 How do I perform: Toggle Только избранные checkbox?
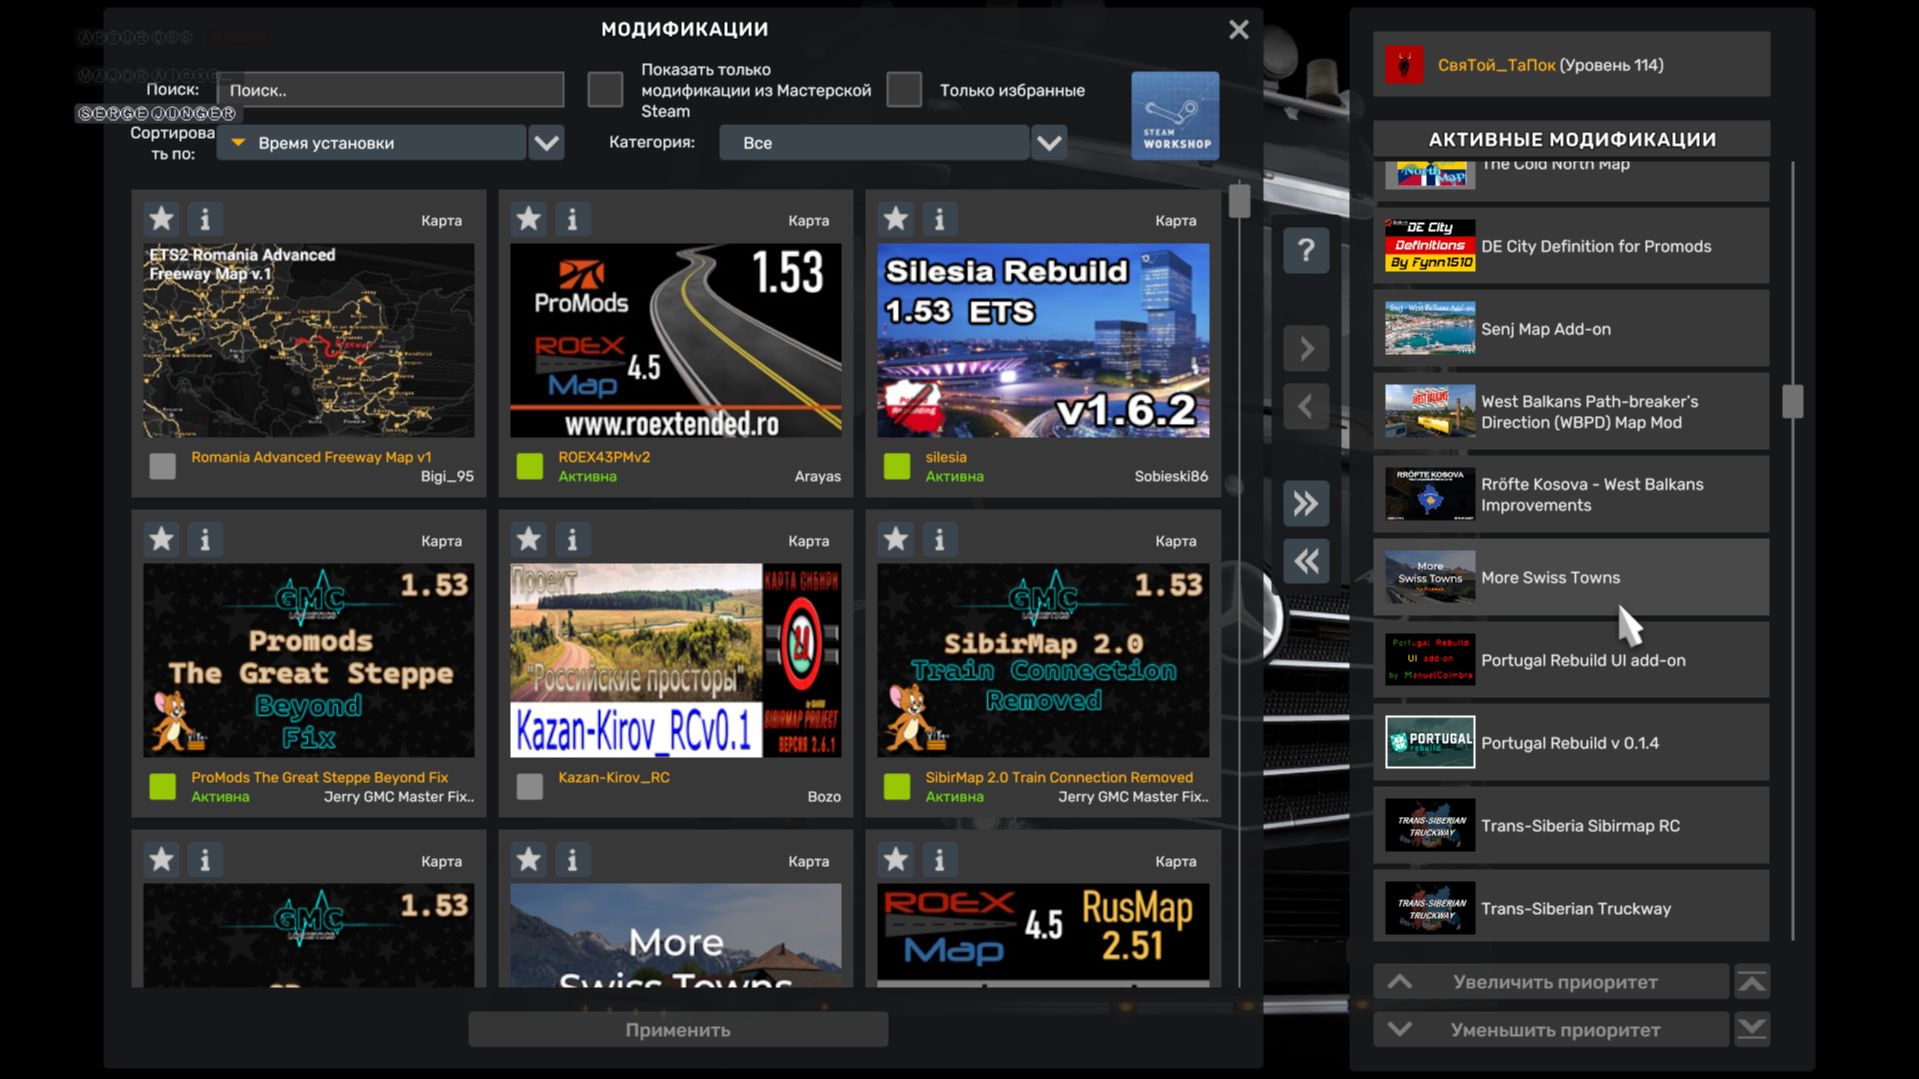click(x=904, y=89)
